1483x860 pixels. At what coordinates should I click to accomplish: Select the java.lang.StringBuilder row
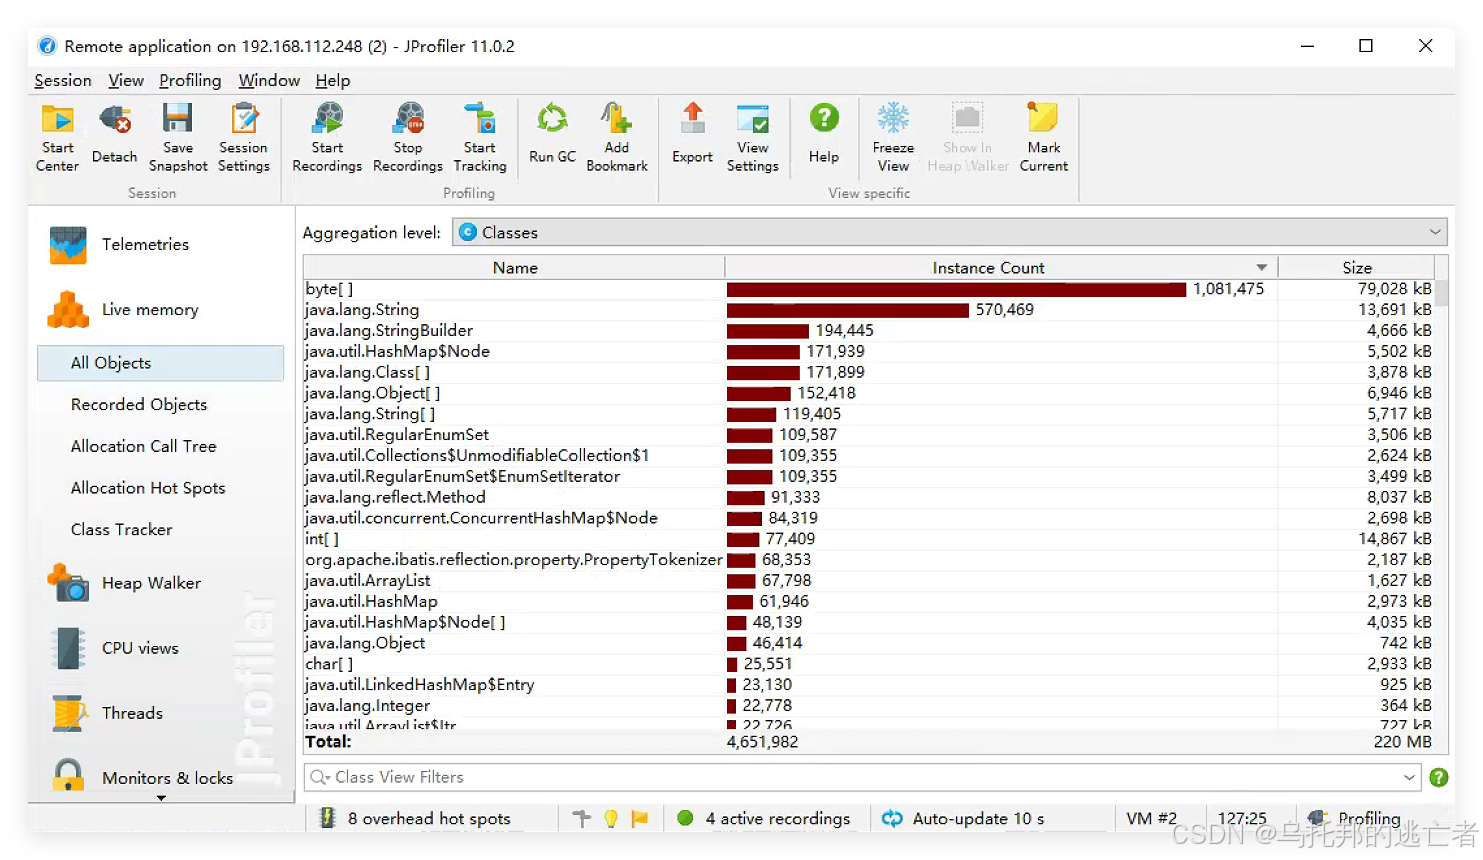(869, 331)
